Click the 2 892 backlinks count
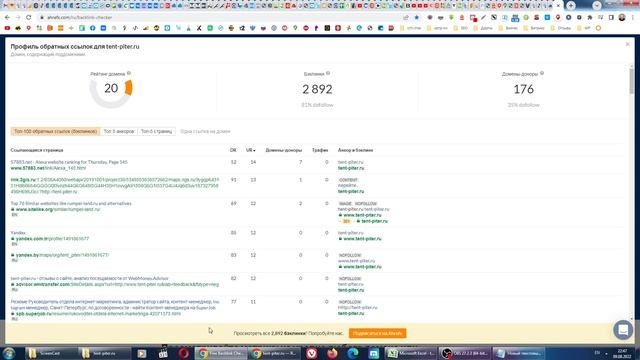640x360 pixels. coord(317,89)
